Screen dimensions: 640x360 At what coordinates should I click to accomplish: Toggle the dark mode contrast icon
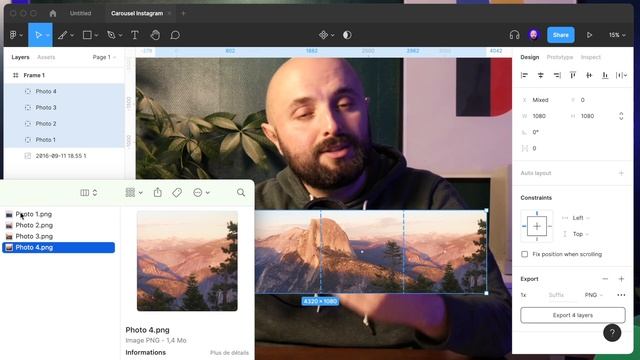[x=347, y=35]
